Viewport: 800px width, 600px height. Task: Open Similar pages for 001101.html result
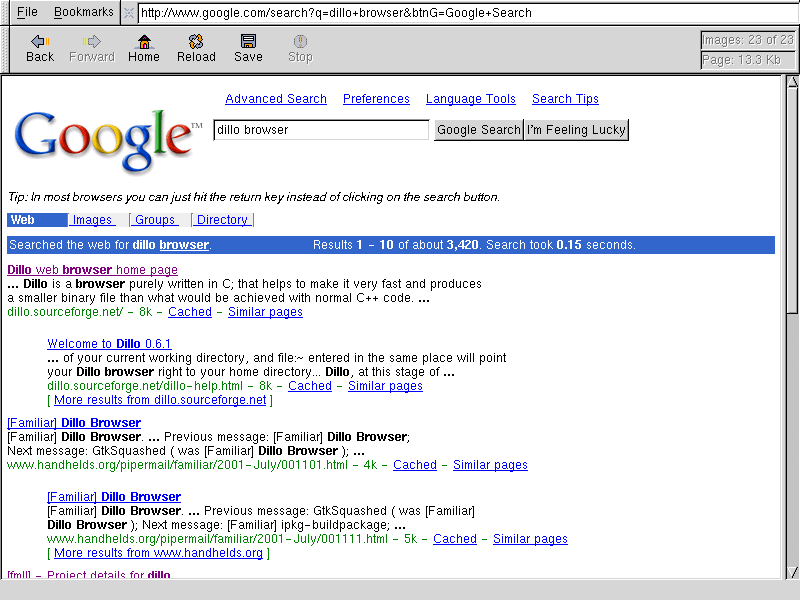(490, 465)
